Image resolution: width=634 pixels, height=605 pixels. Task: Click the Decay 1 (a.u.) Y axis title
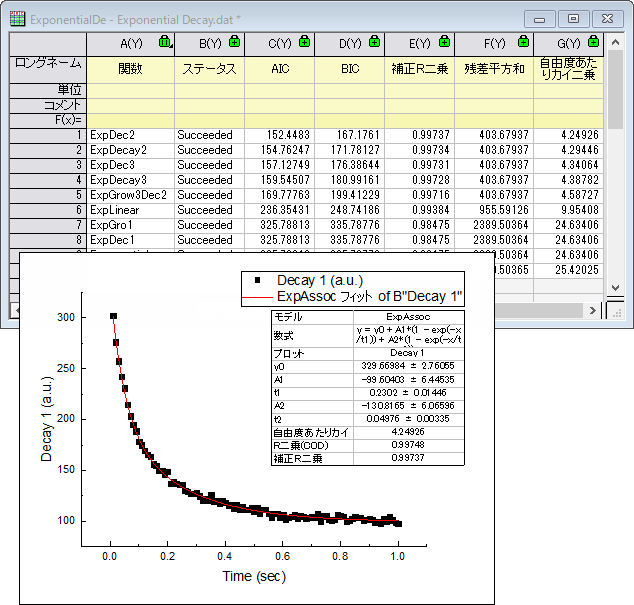(x=47, y=420)
